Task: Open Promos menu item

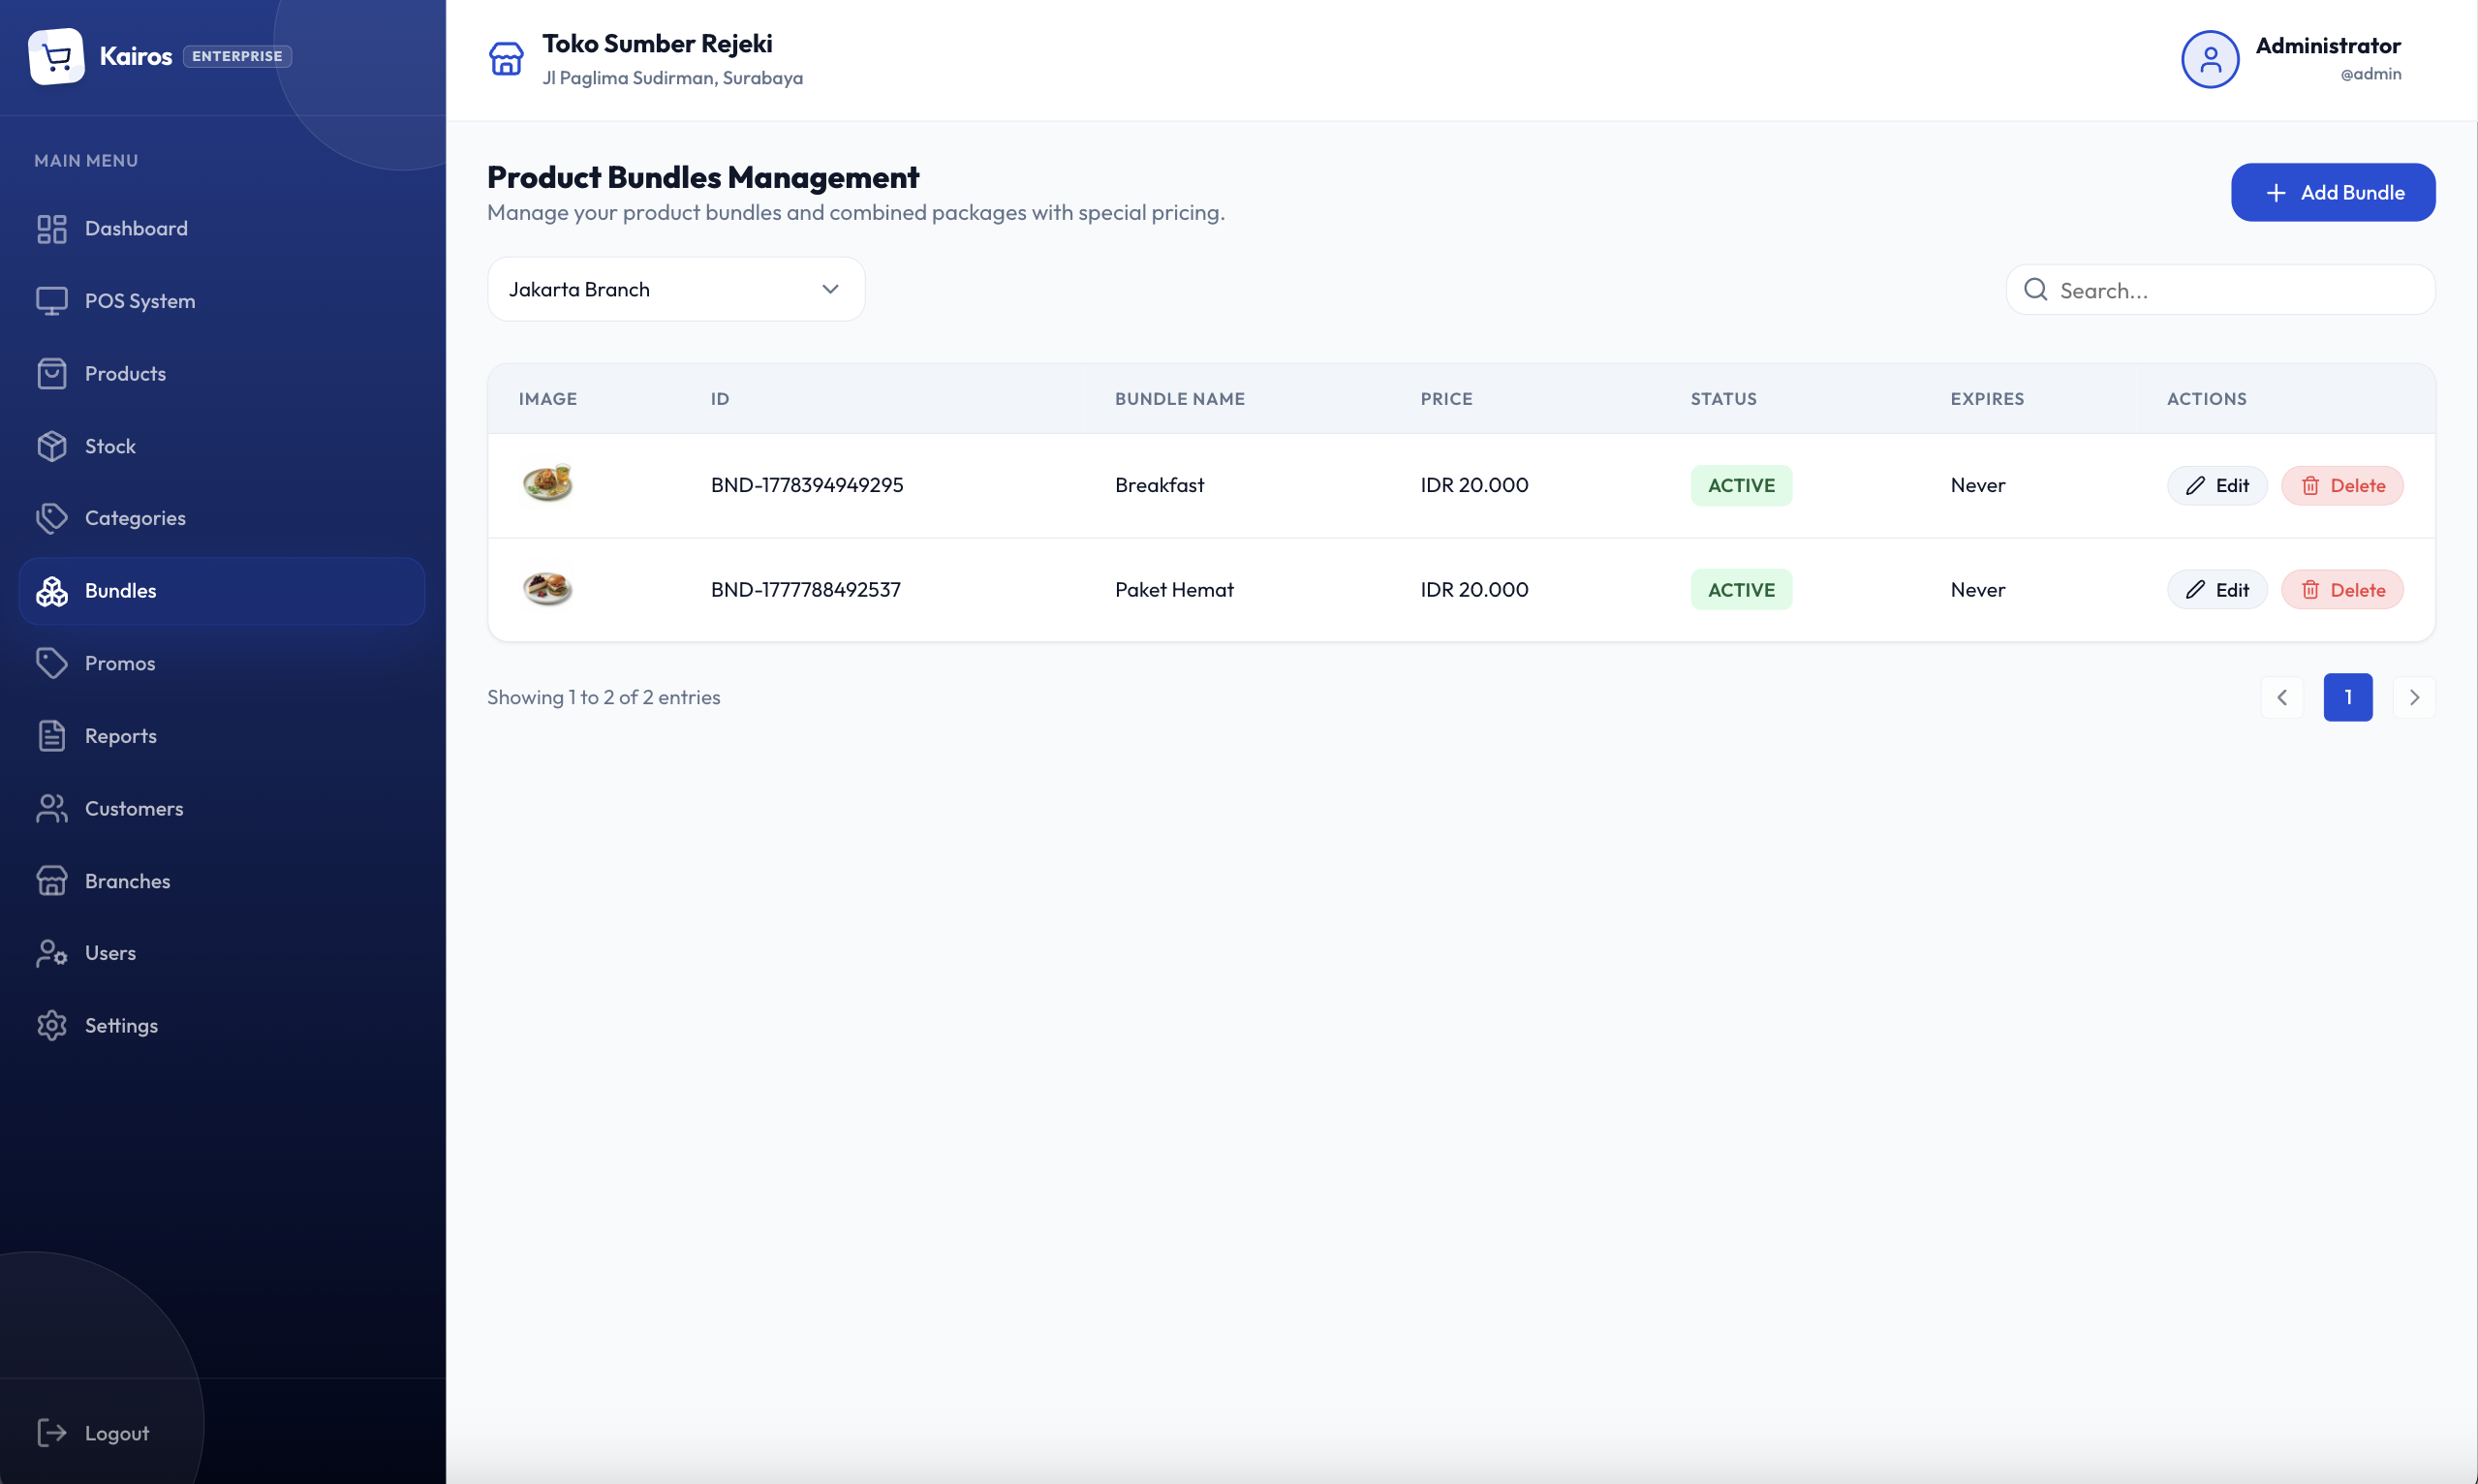Action: (222, 663)
